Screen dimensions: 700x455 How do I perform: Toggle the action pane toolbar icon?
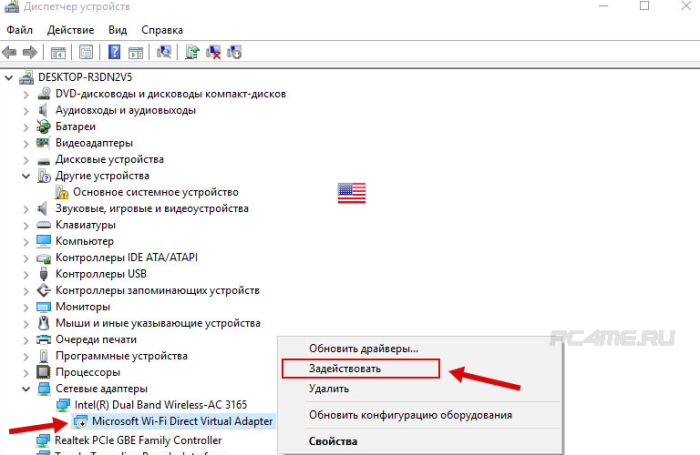point(136,53)
